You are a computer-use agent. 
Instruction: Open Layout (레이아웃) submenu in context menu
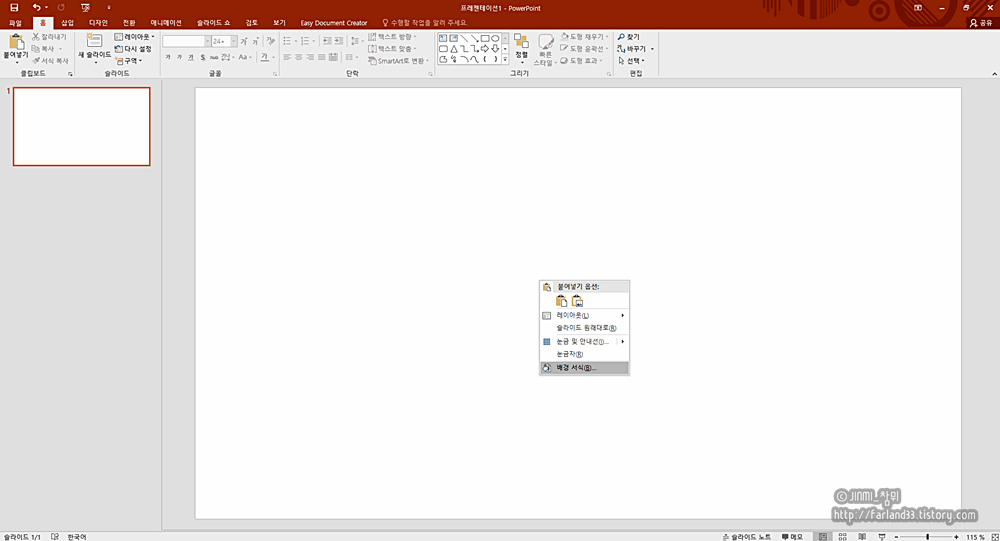point(584,315)
